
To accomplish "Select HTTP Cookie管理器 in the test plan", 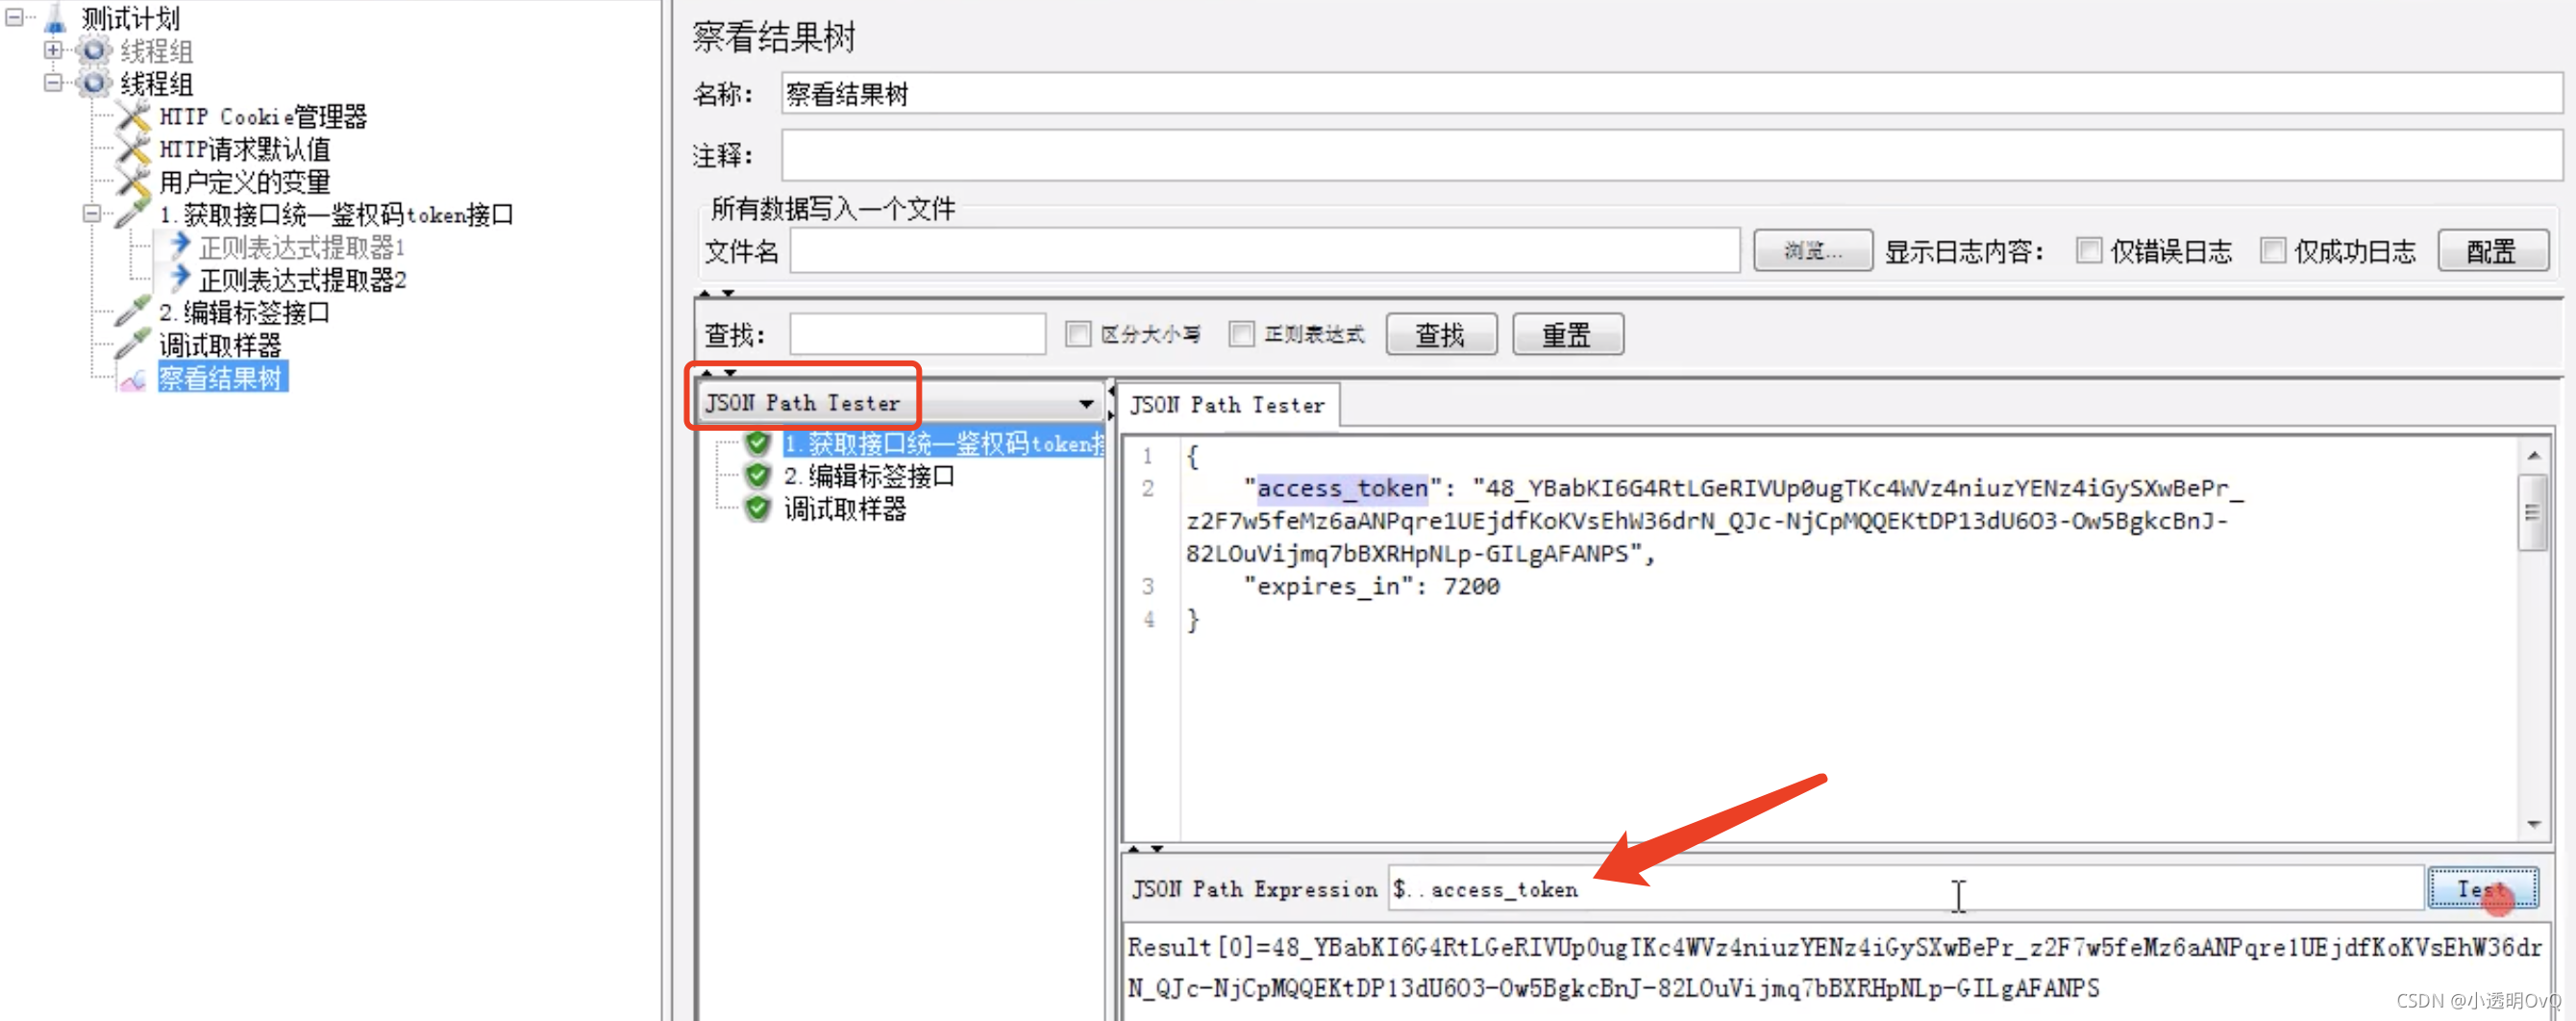I will [263, 116].
